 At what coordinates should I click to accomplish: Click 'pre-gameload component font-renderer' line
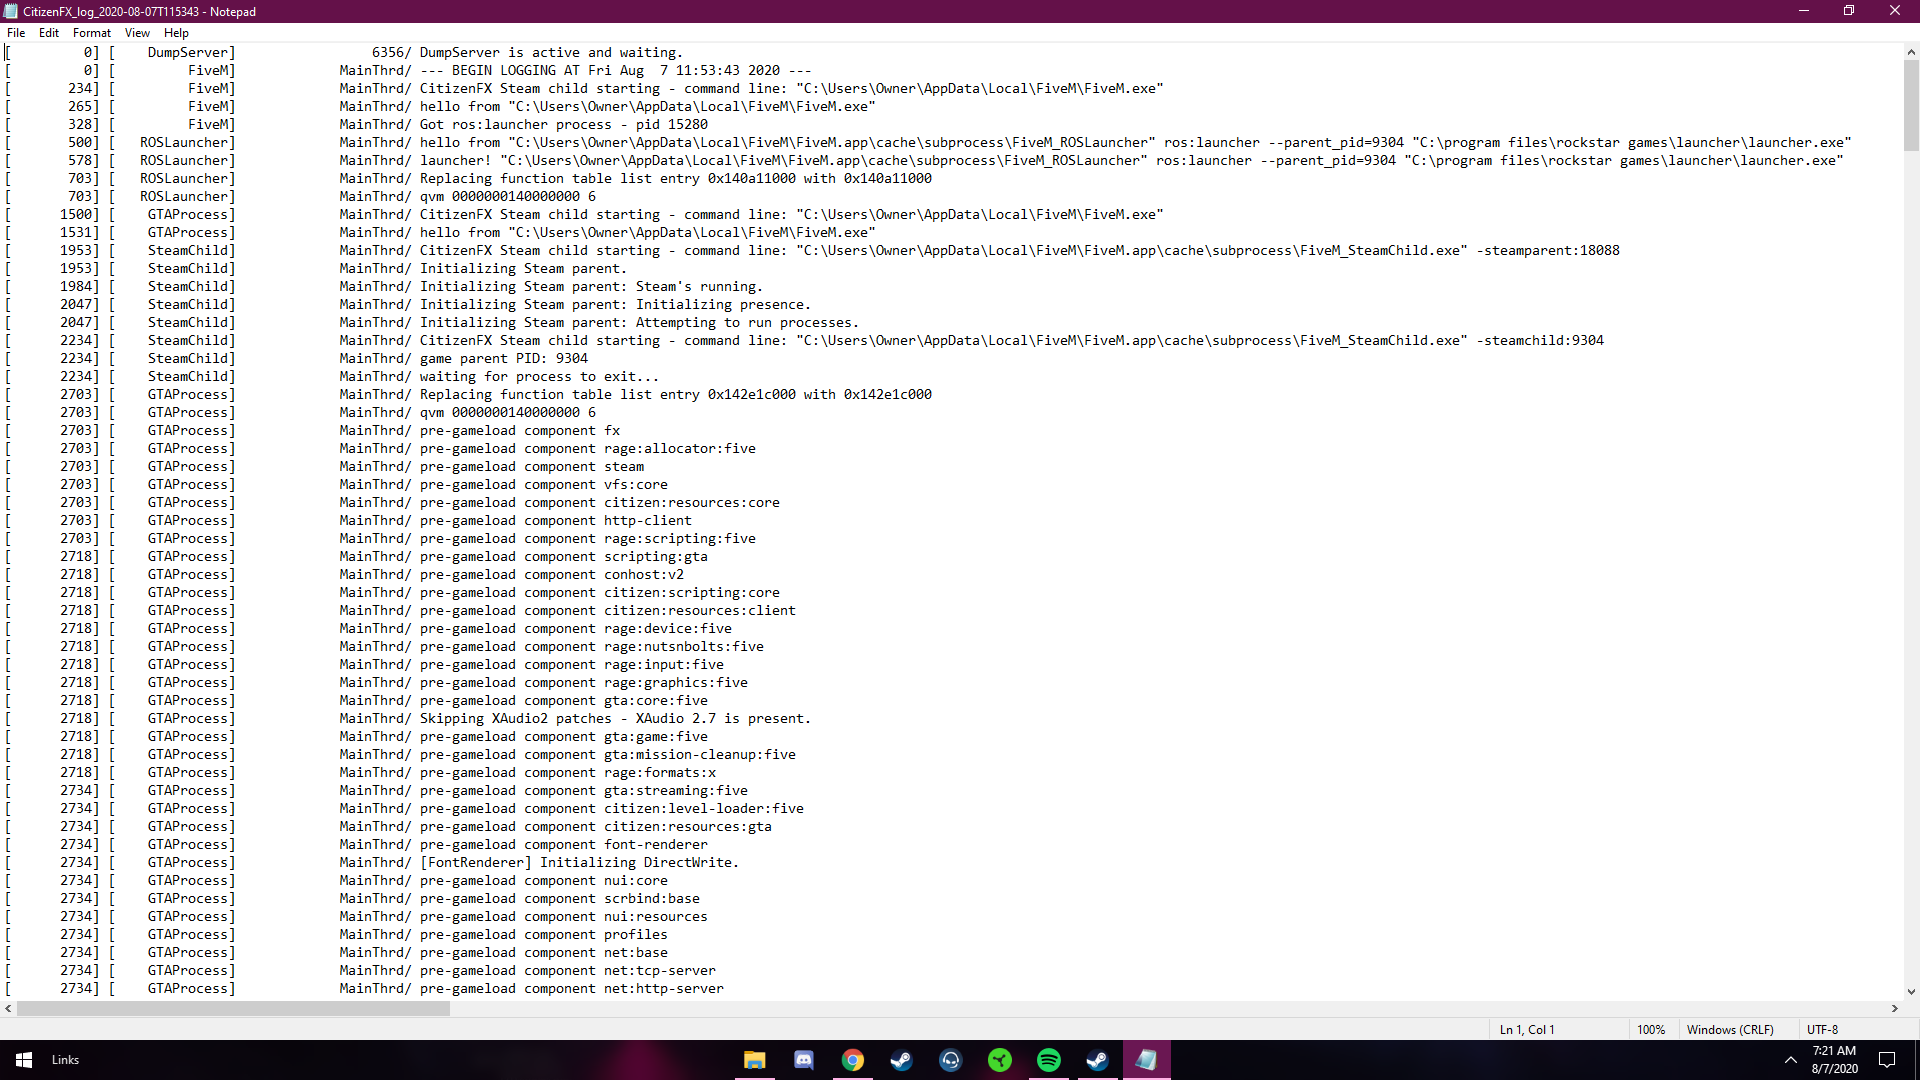[563, 845]
